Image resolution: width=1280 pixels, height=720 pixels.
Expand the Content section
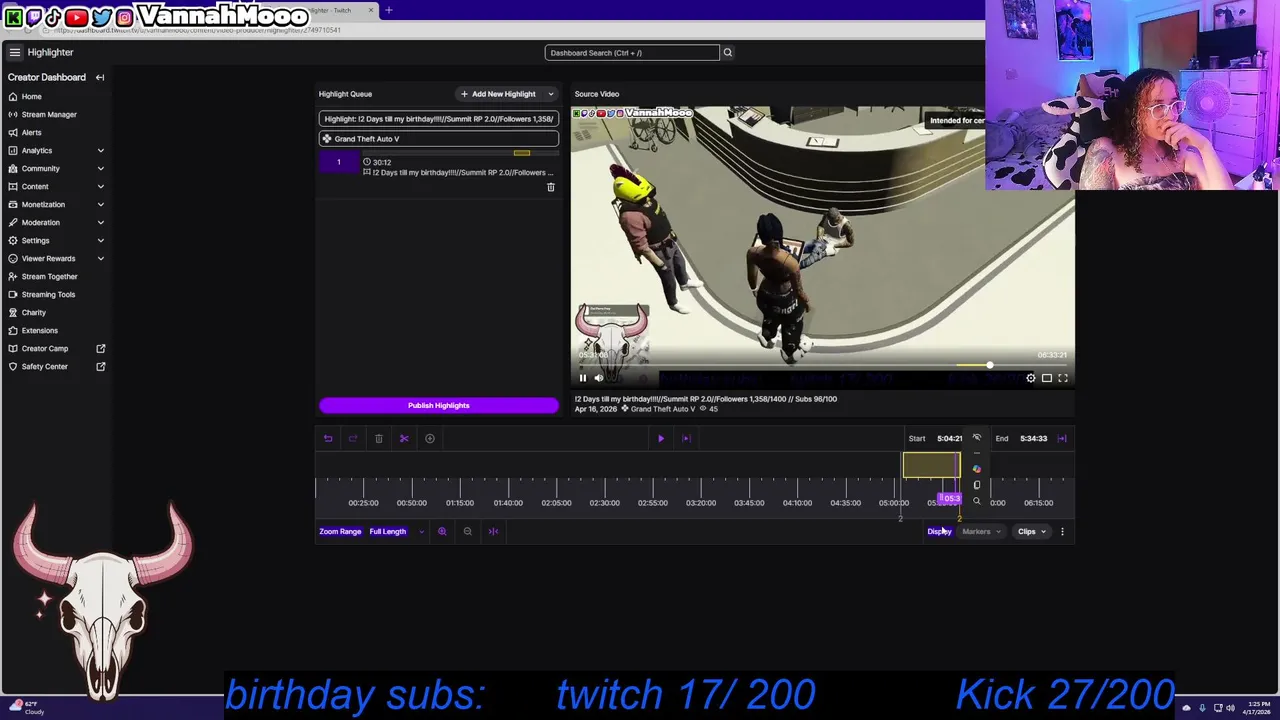click(56, 186)
